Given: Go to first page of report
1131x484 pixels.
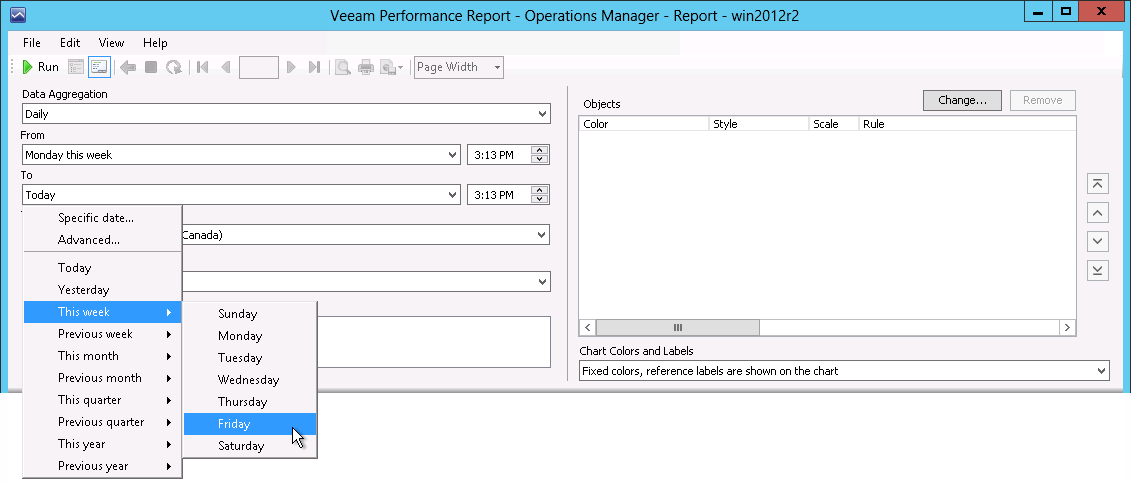Looking at the screenshot, I should point(203,67).
